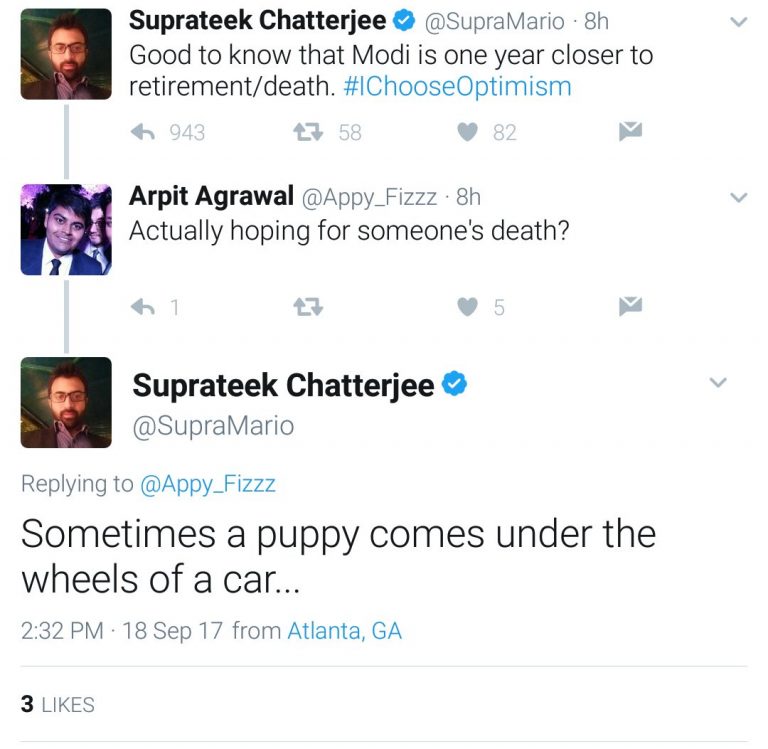Send the #IChooseOptimism tweet via direct message
Screen dimensions: 768x749
(629, 131)
